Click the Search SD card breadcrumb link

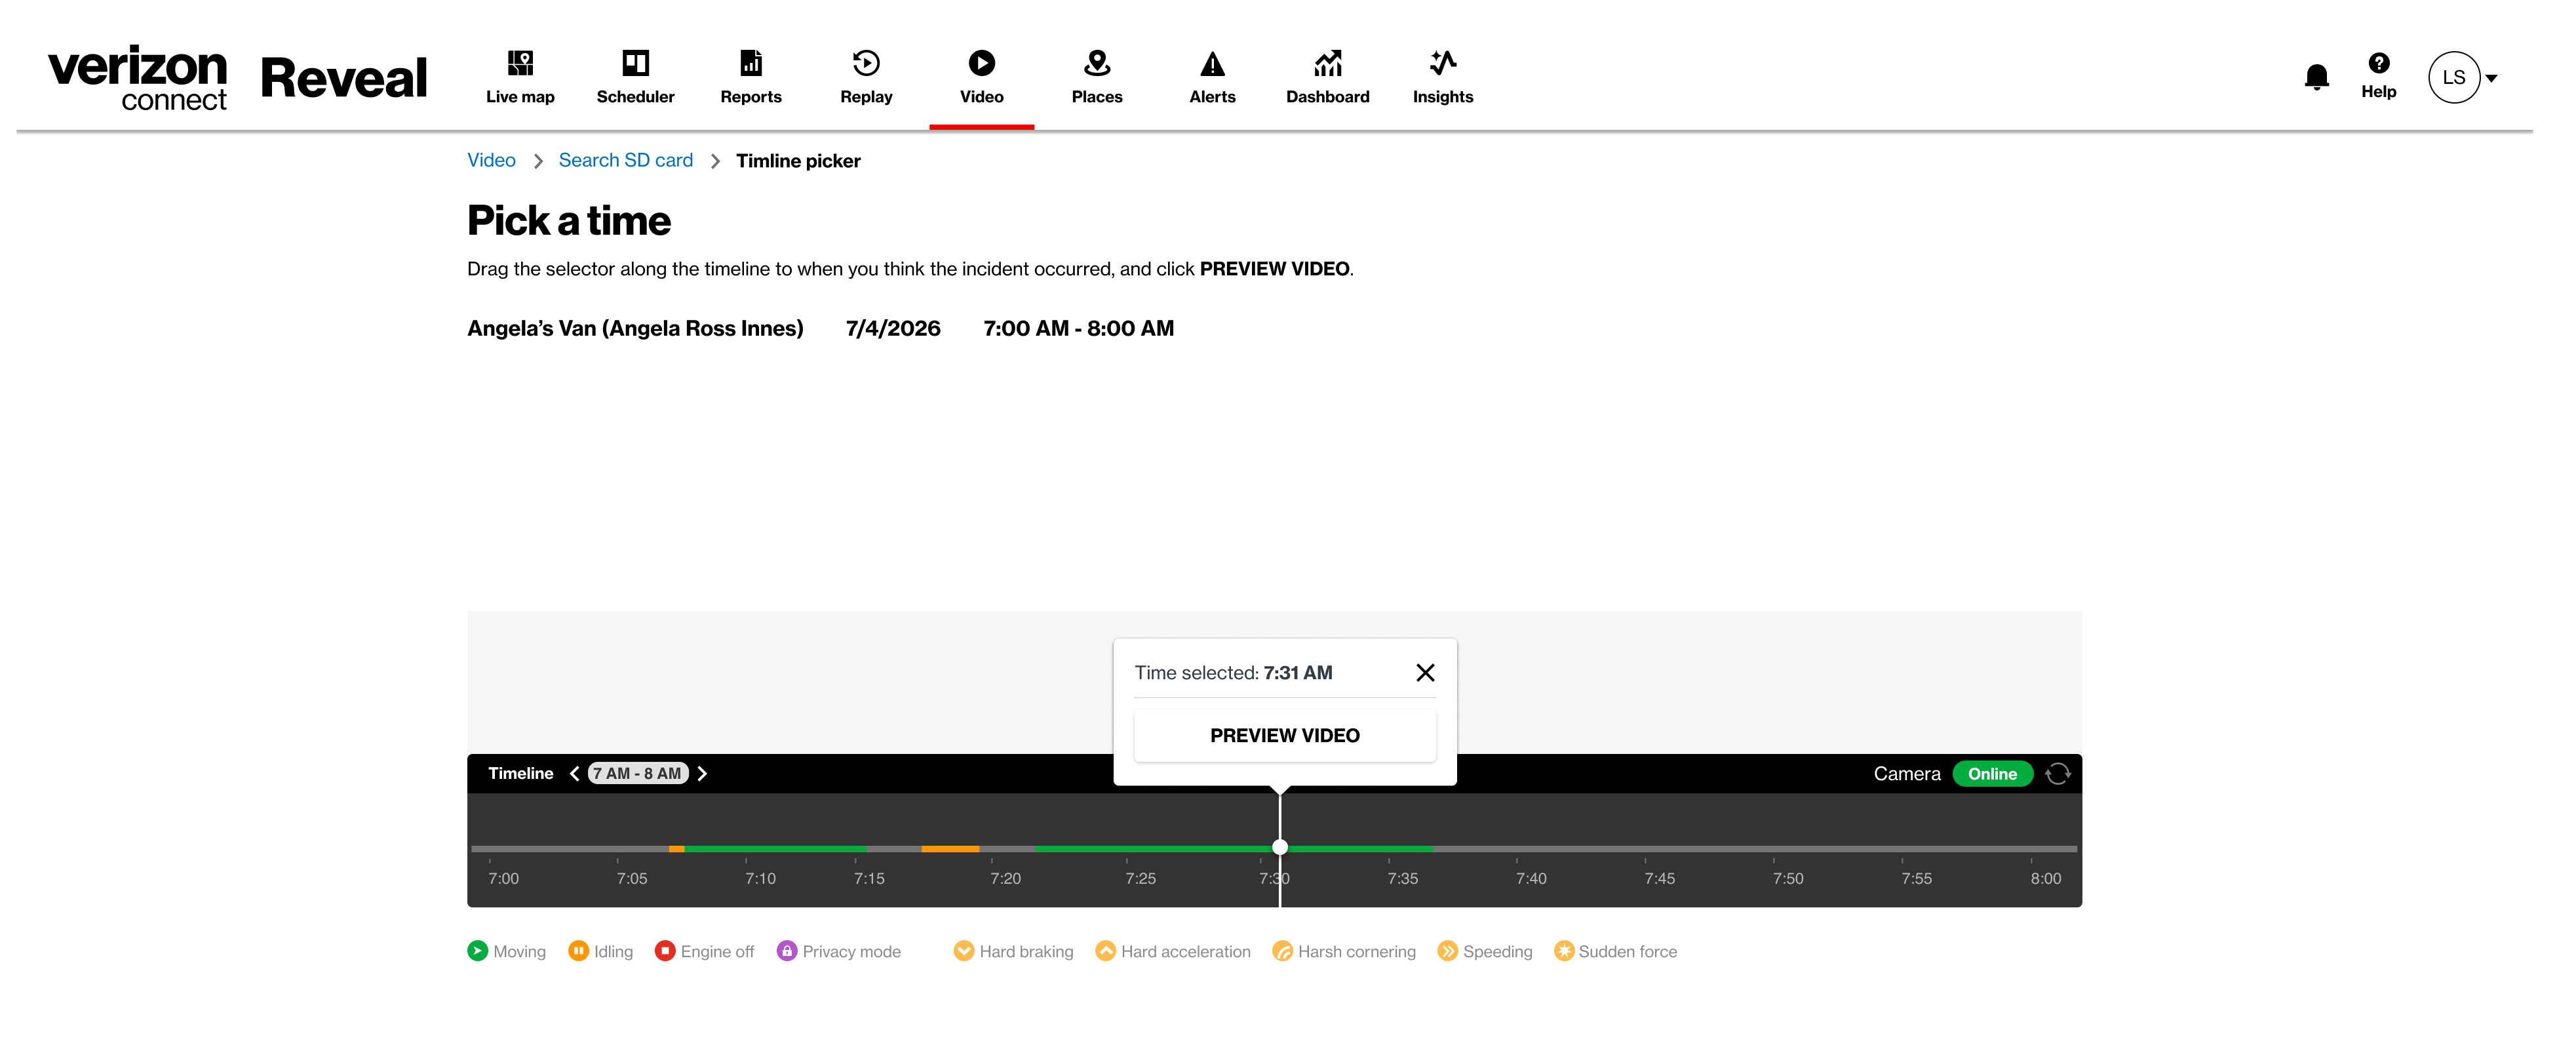pos(625,160)
